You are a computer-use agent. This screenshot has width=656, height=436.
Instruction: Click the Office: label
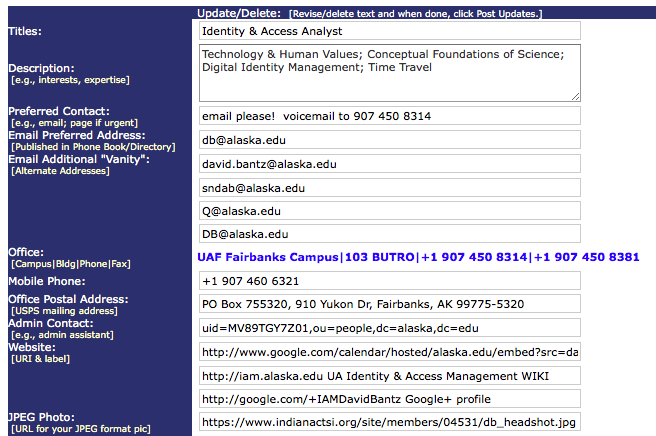pyautogui.click(x=26, y=252)
